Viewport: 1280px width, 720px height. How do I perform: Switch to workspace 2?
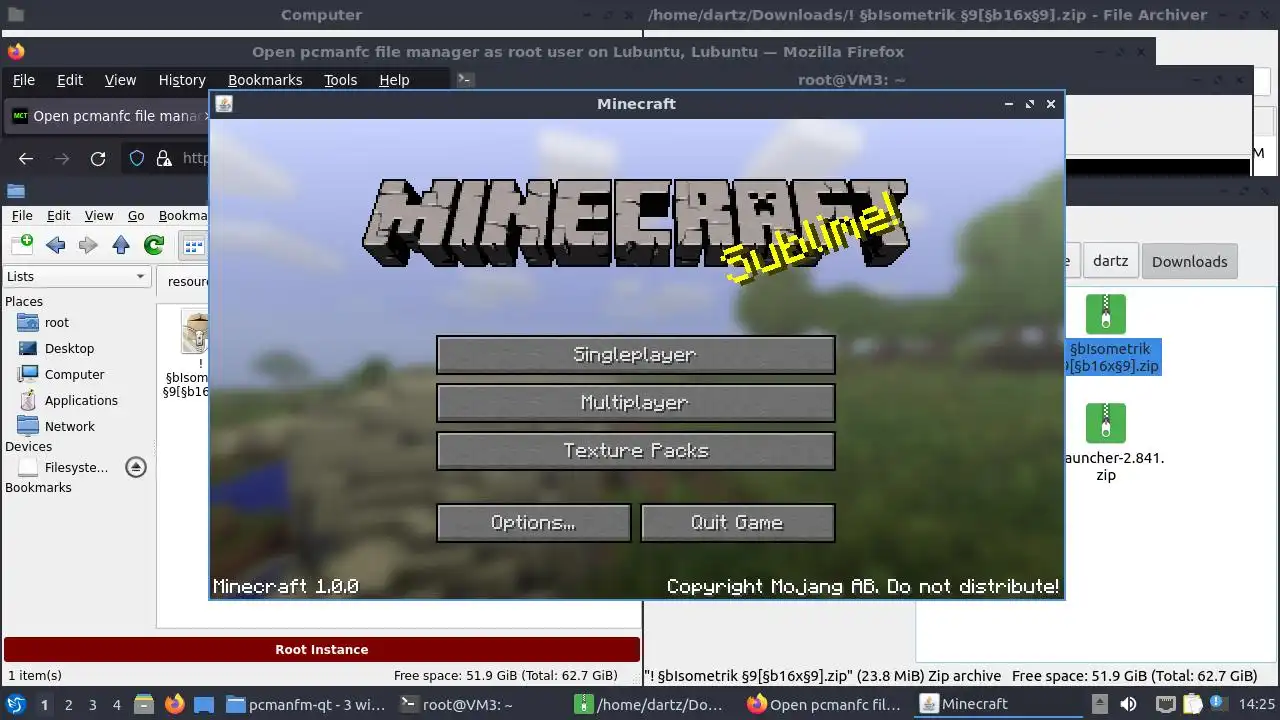pyautogui.click(x=68, y=704)
